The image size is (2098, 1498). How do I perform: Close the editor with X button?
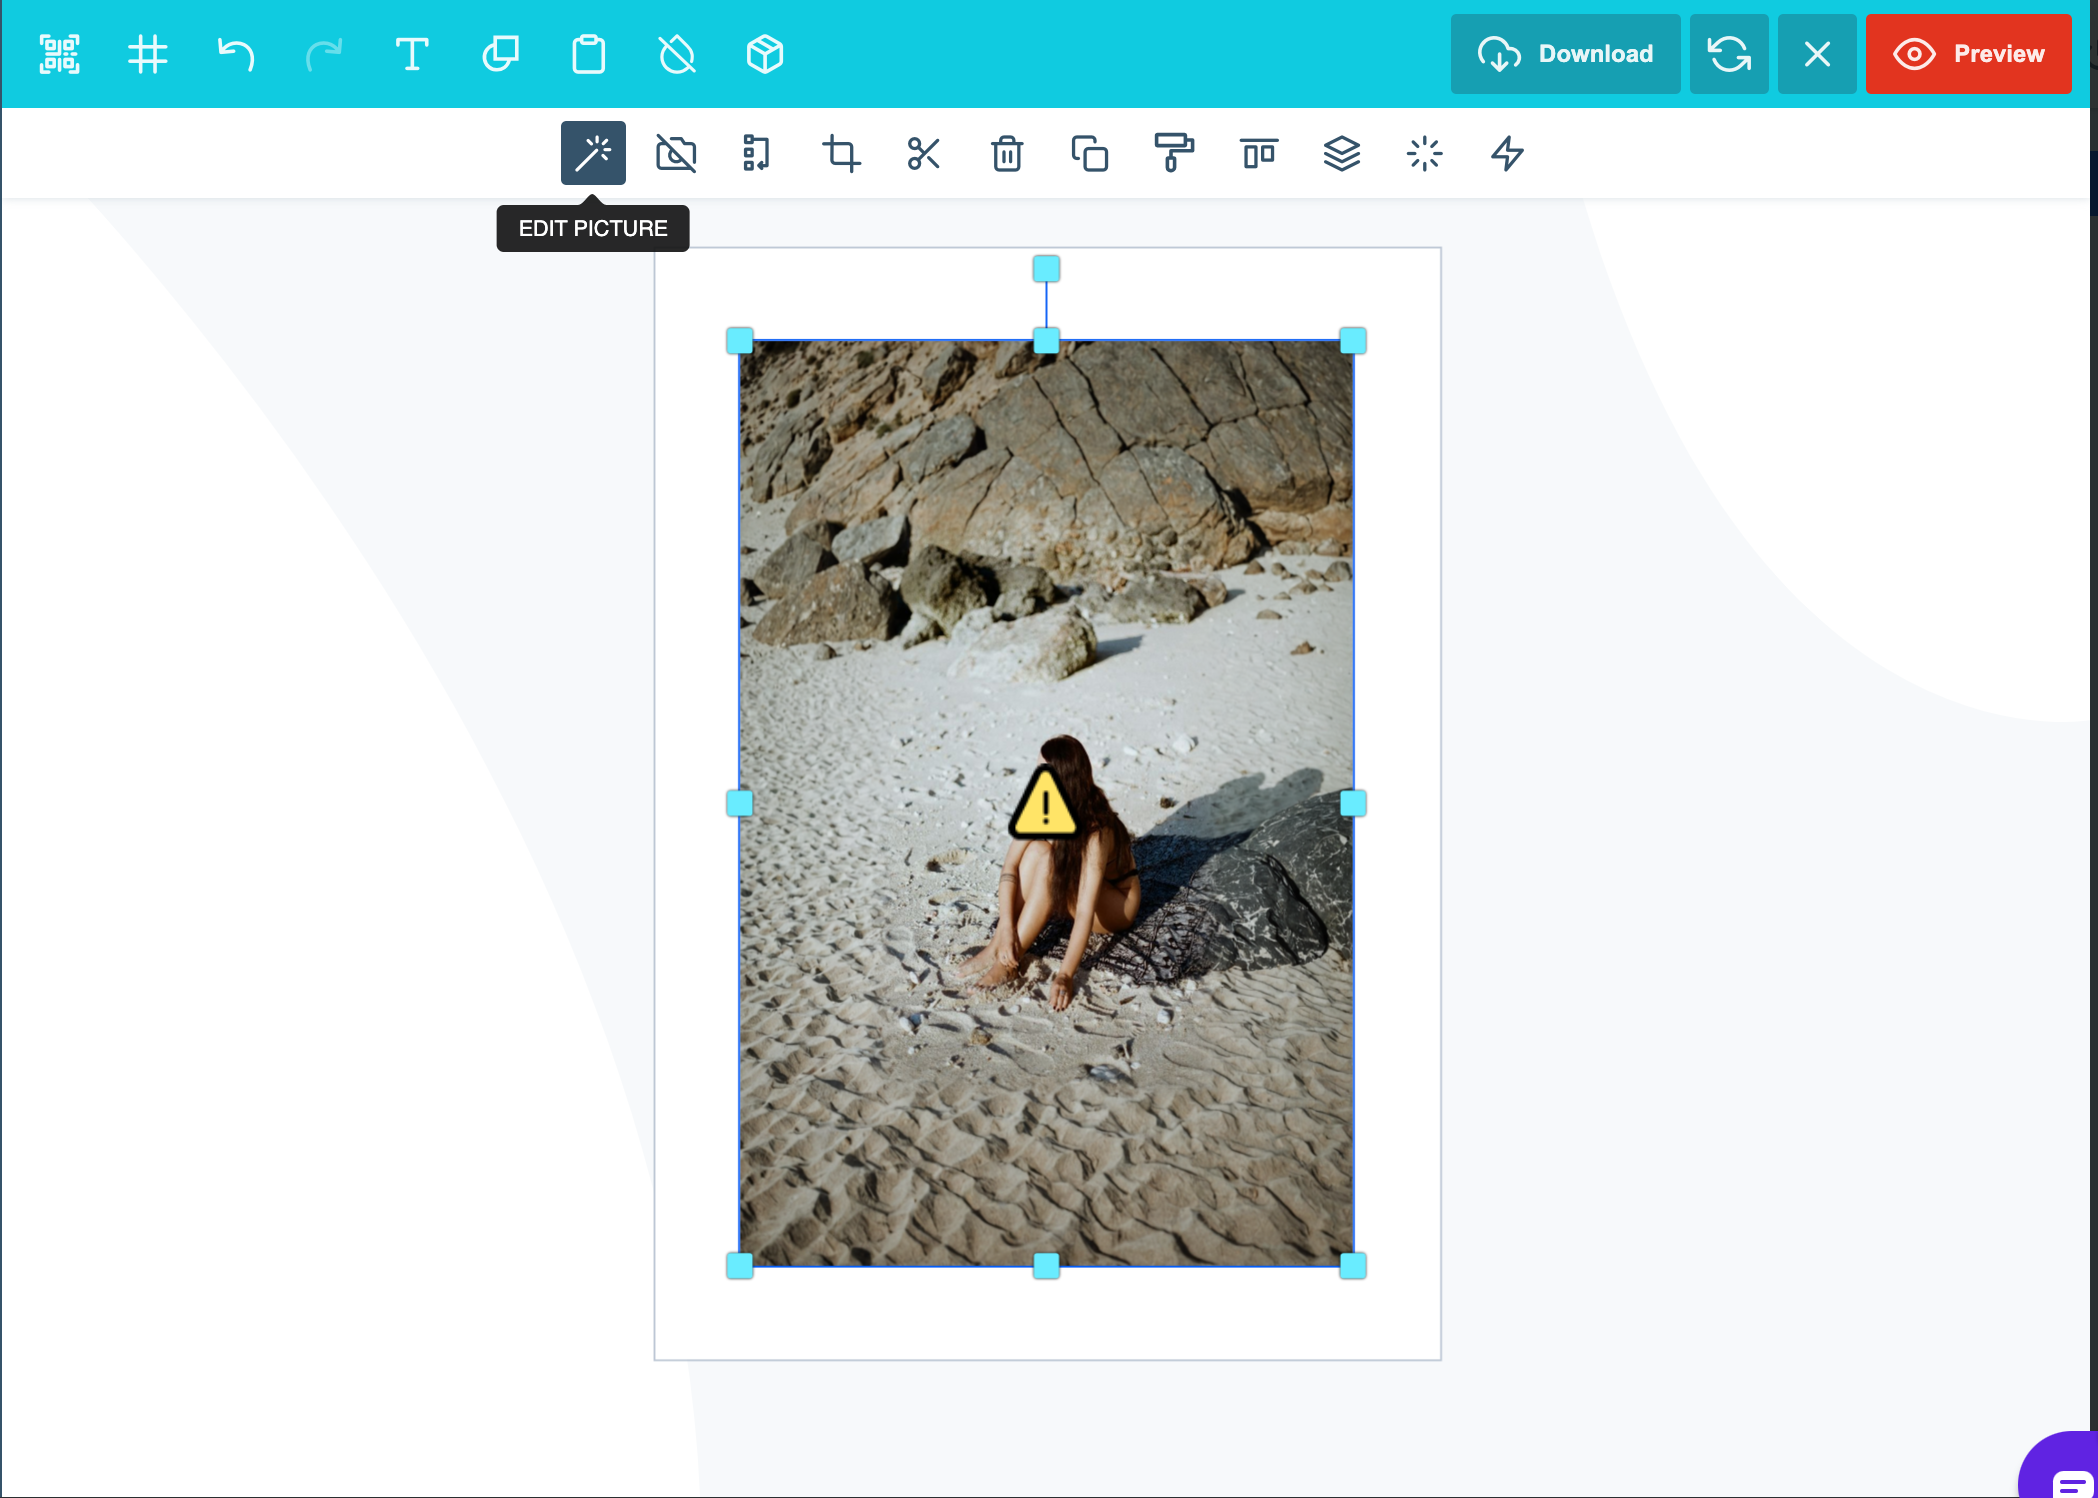coord(1817,54)
